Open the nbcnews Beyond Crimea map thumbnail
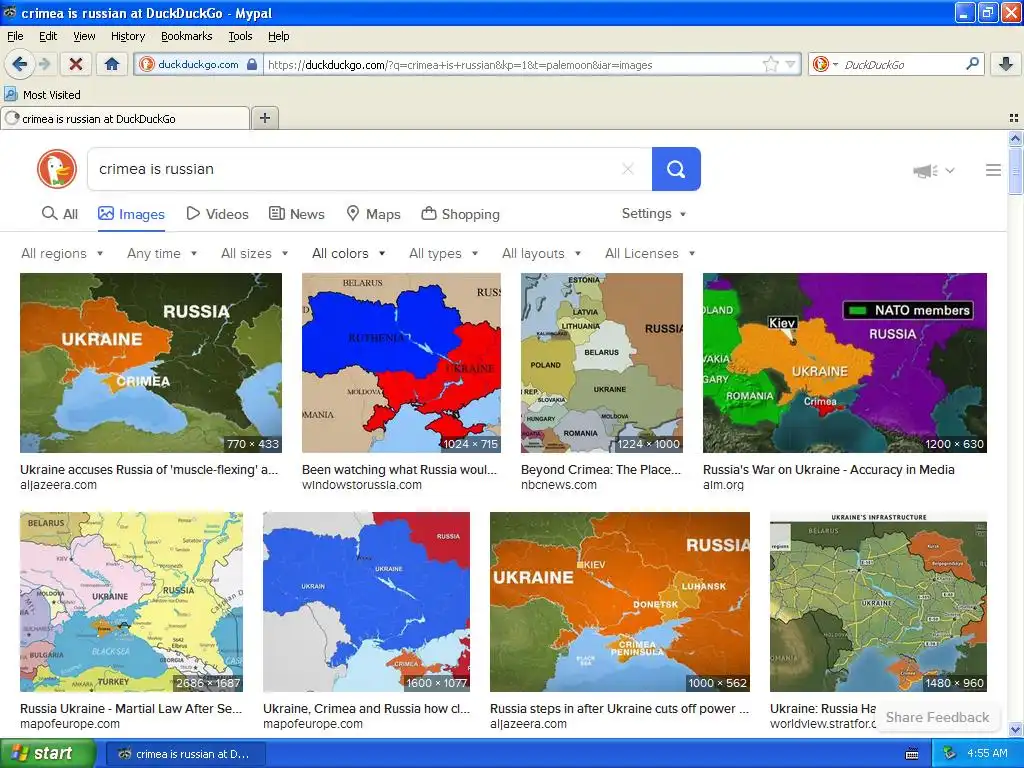Viewport: 1024px width, 768px height. click(x=601, y=363)
